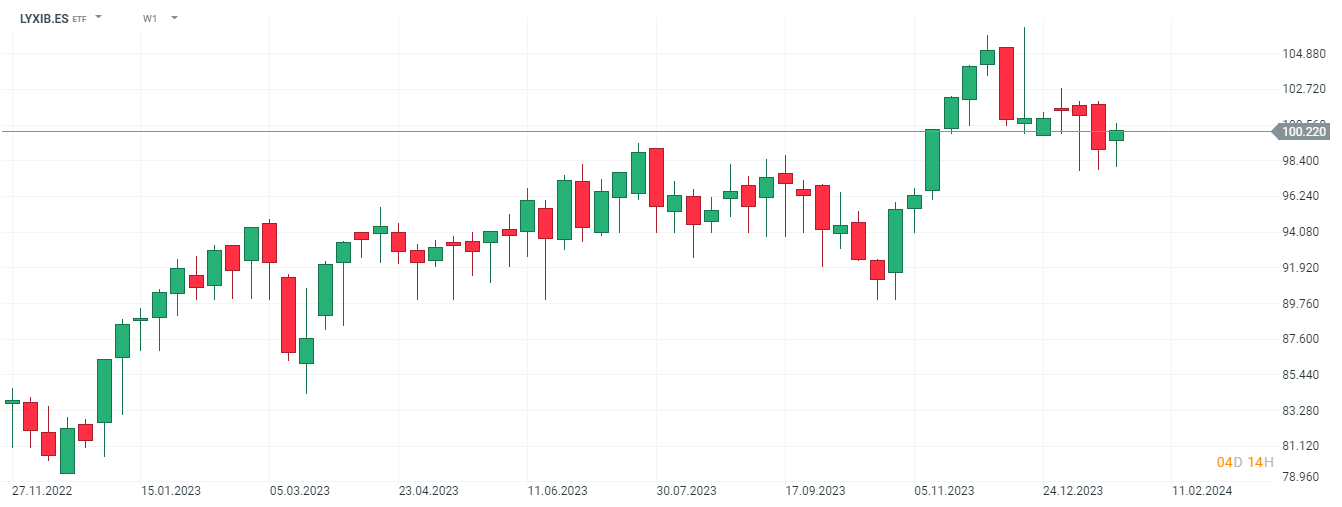Expand the W1 timeframe dropdown arrow

click(174, 18)
